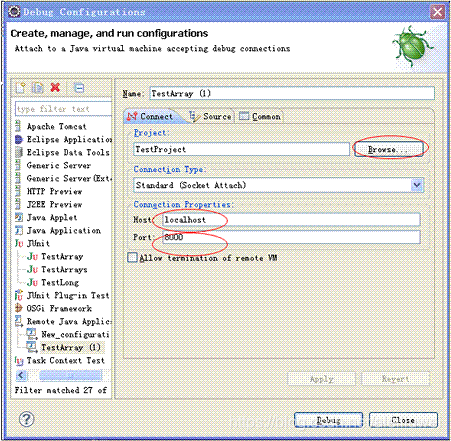Image resolution: width=451 pixels, height=441 pixels.
Task: Click the tree's horizontal scrollbar thumb
Action: tap(70, 375)
